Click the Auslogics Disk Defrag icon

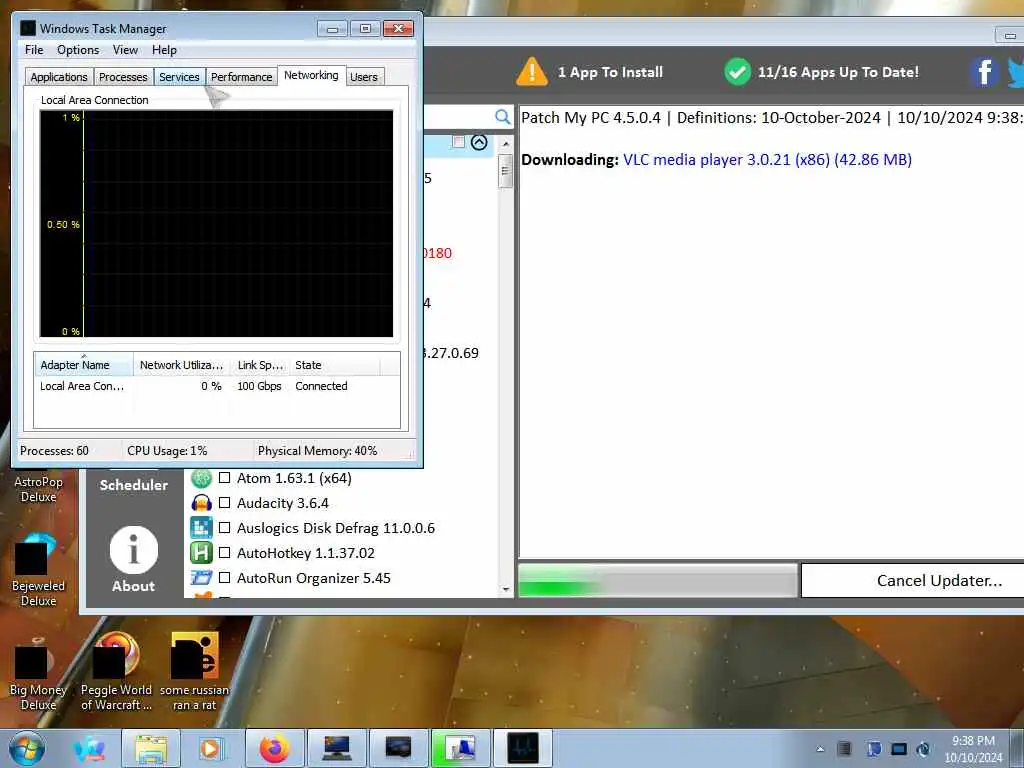[x=201, y=528]
